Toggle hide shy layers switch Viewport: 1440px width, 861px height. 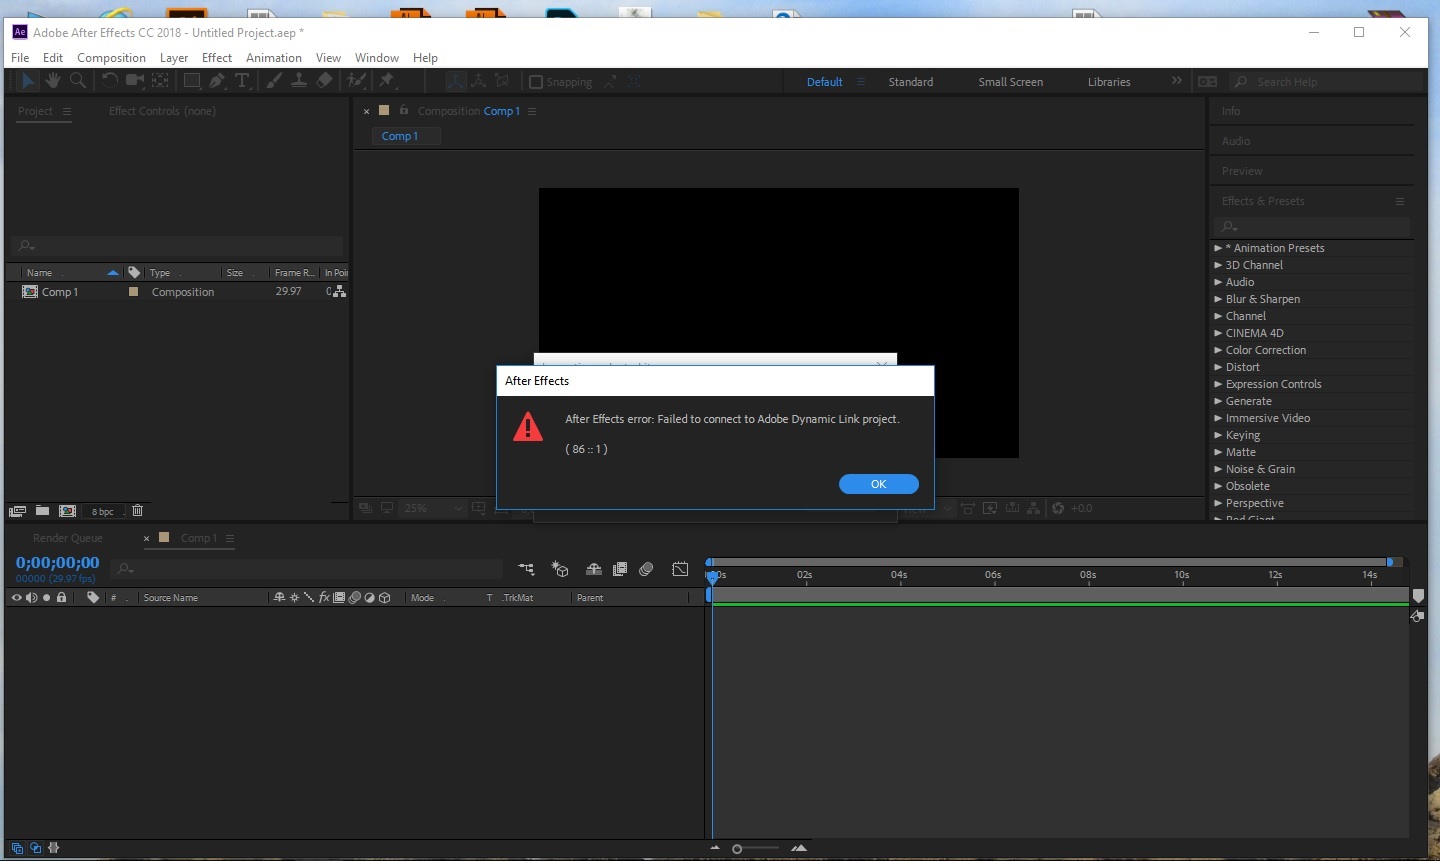pyautogui.click(x=594, y=569)
